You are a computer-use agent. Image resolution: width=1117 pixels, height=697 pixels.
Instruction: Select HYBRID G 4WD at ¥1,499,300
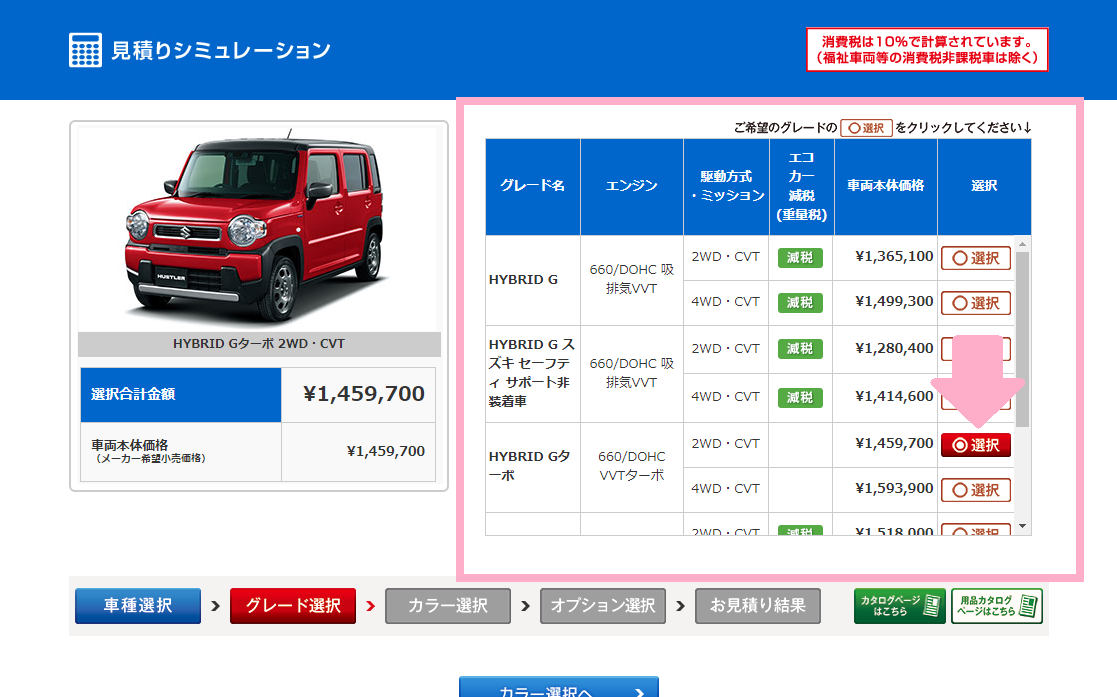tap(976, 303)
